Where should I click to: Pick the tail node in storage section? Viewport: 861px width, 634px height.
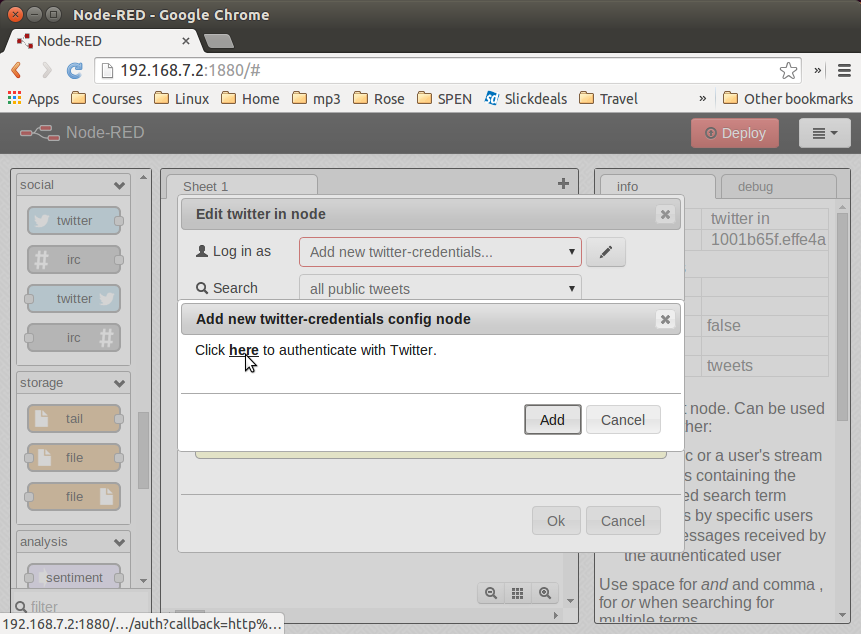[x=72, y=418]
